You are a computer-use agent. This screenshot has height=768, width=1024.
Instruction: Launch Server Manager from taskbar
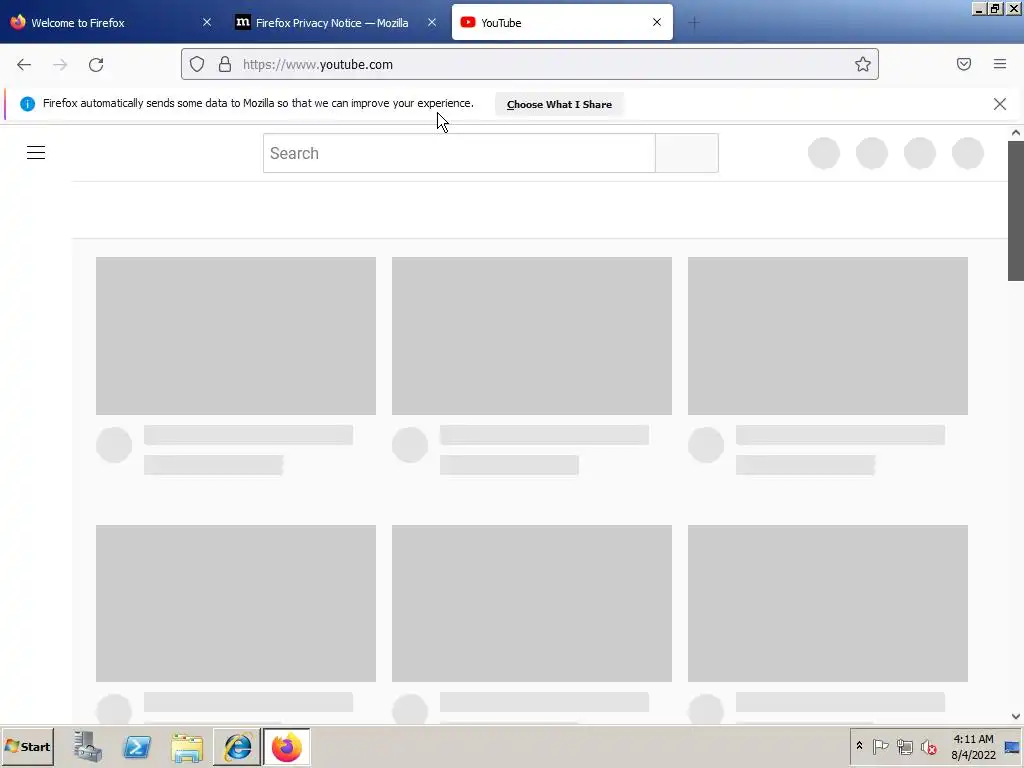pyautogui.click(x=88, y=746)
